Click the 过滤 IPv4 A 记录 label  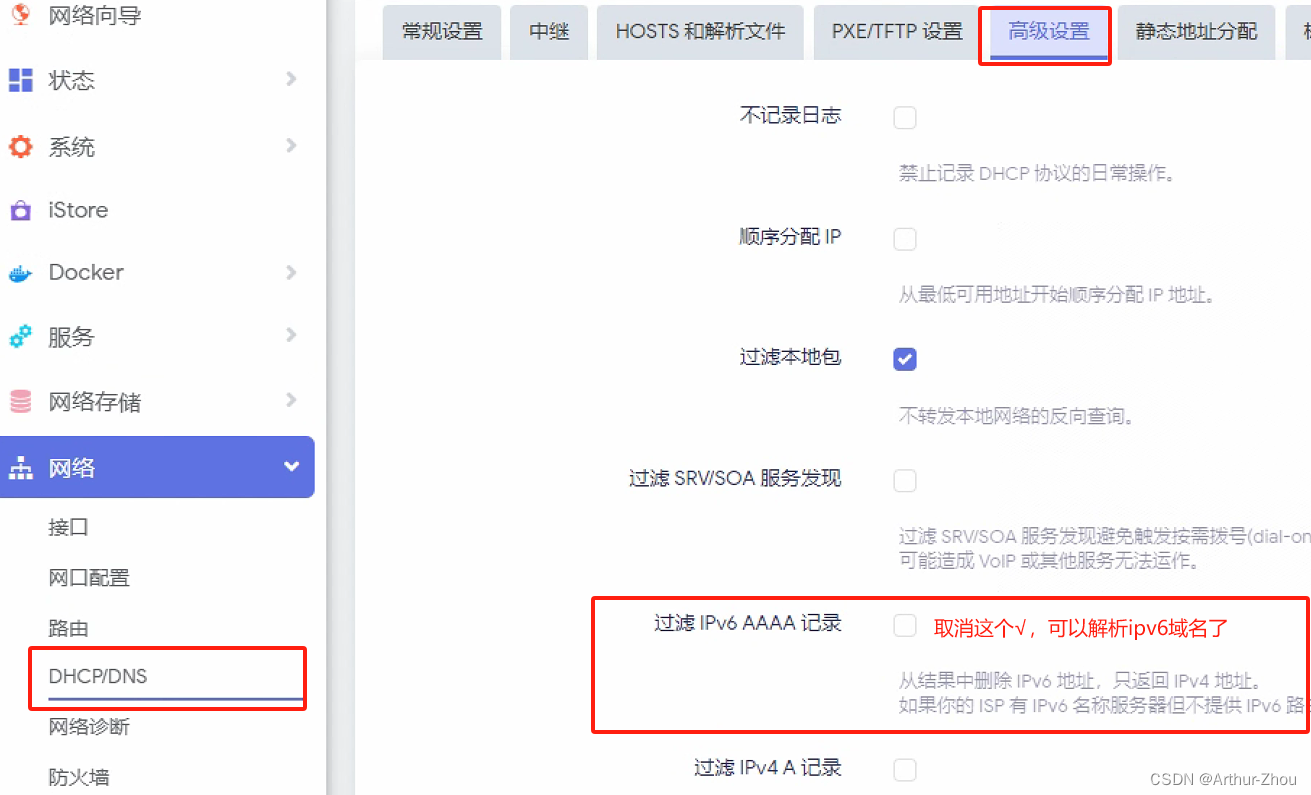click(x=768, y=768)
